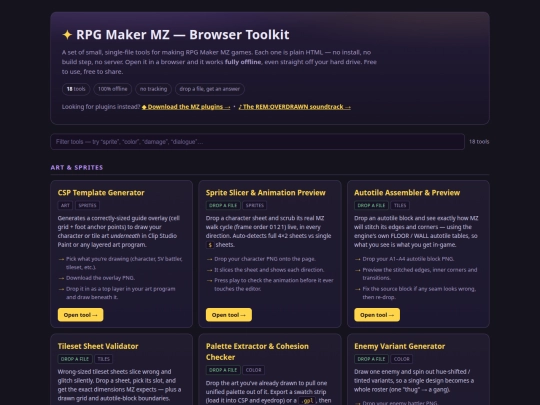
Task: Click the CSP Template Generator card title
Action: click(x=101, y=193)
